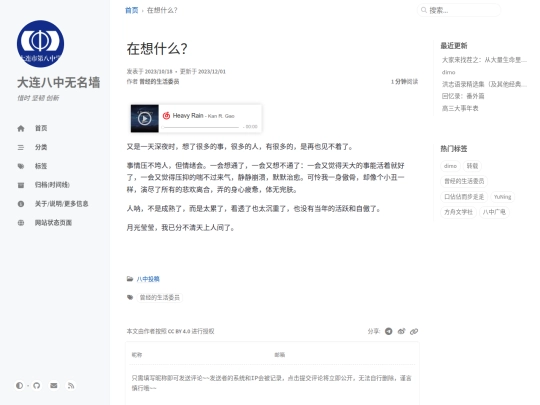540x405 pixels.
Task: Click the archive box icon
Action: click(21, 185)
